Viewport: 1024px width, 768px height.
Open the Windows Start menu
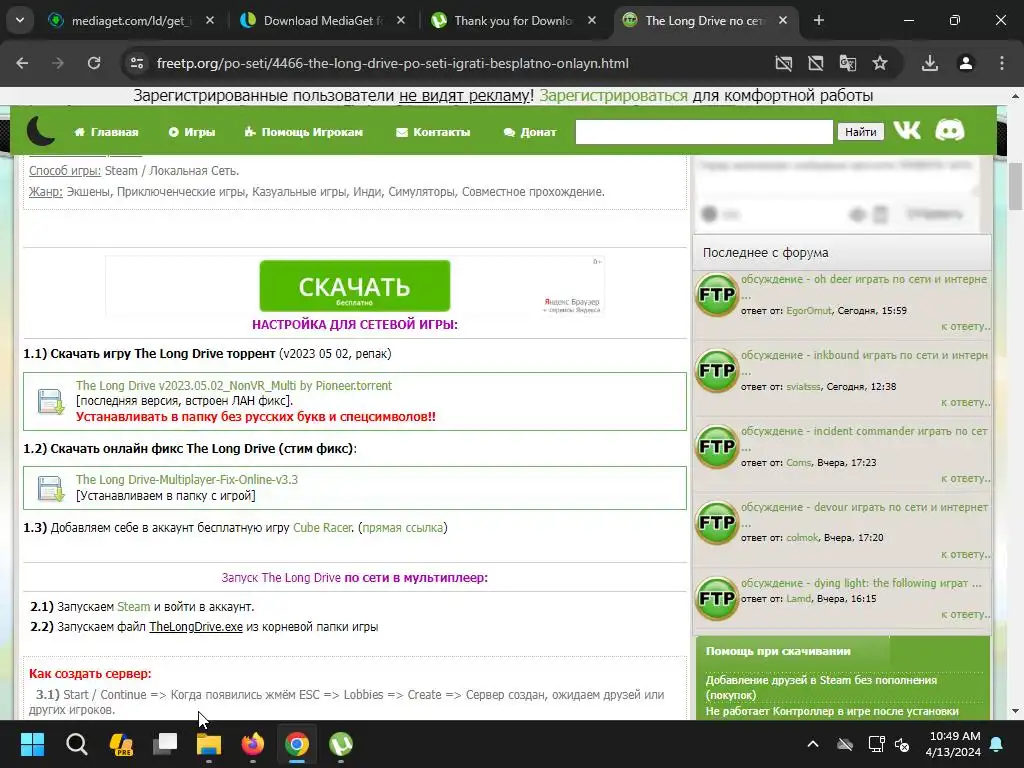tap(32, 744)
